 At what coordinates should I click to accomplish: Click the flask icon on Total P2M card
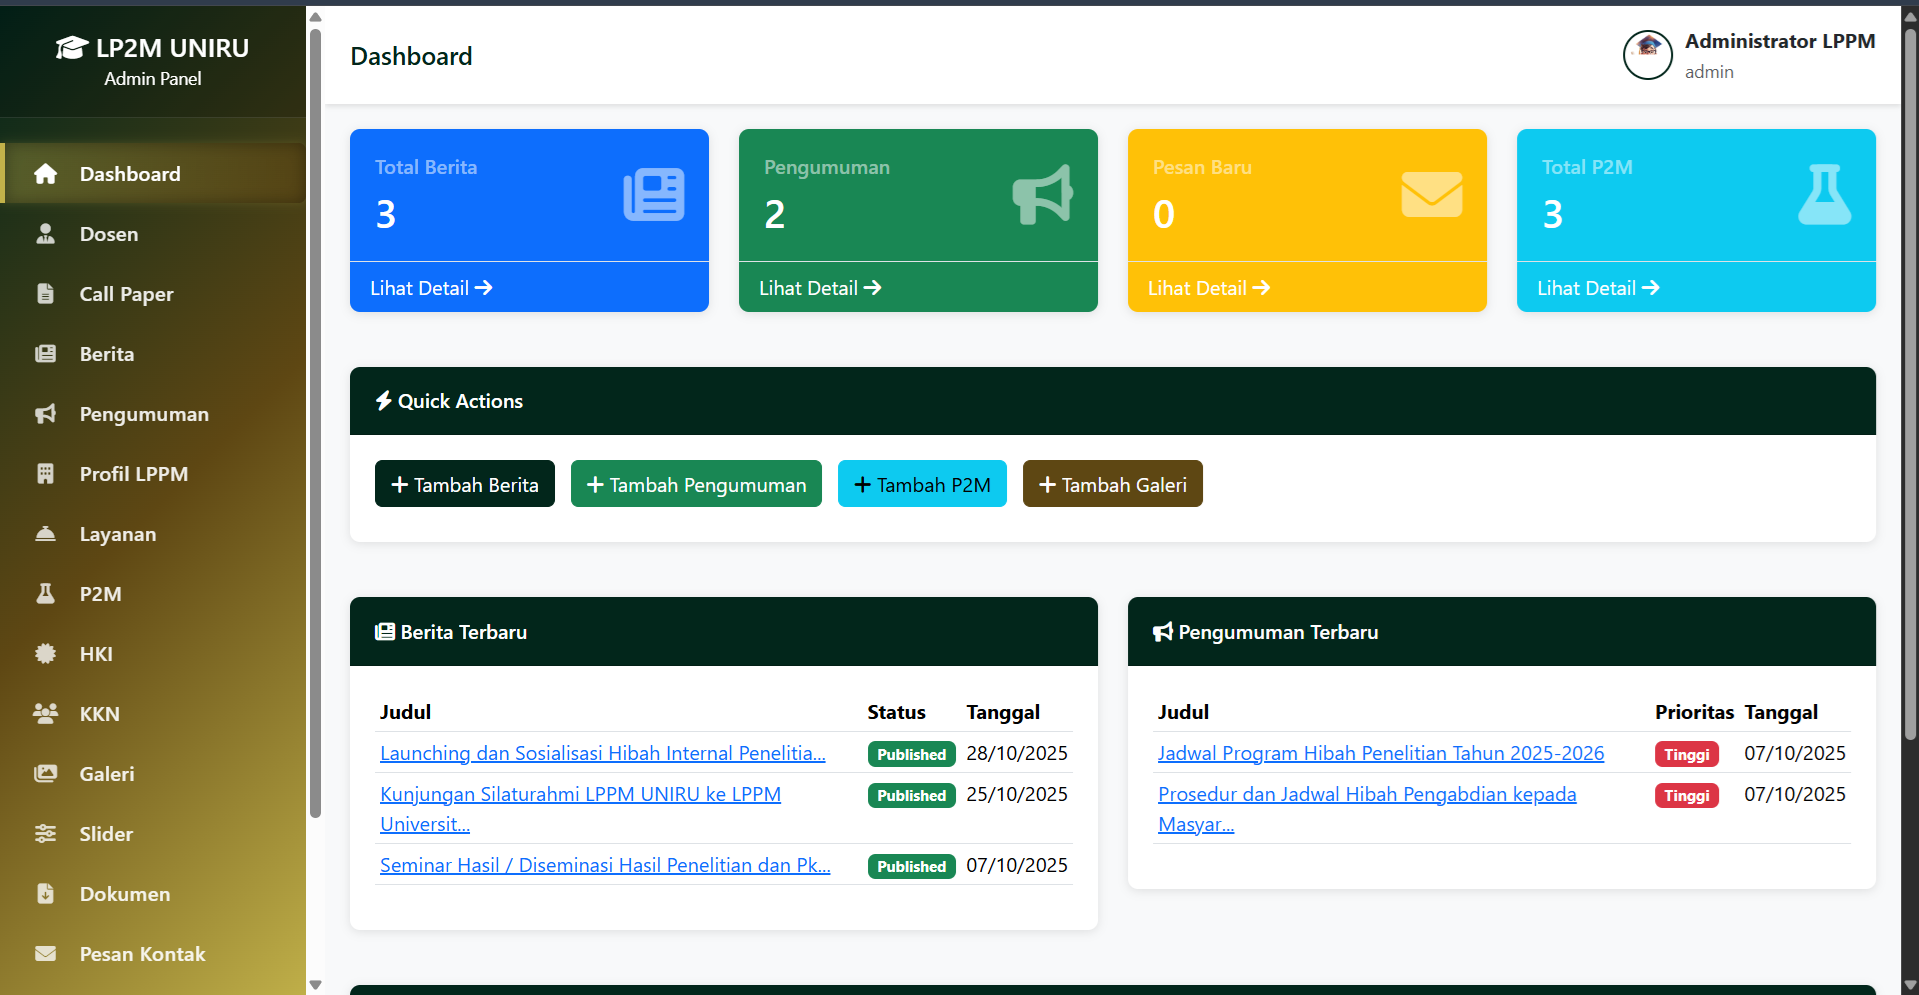(x=1824, y=194)
